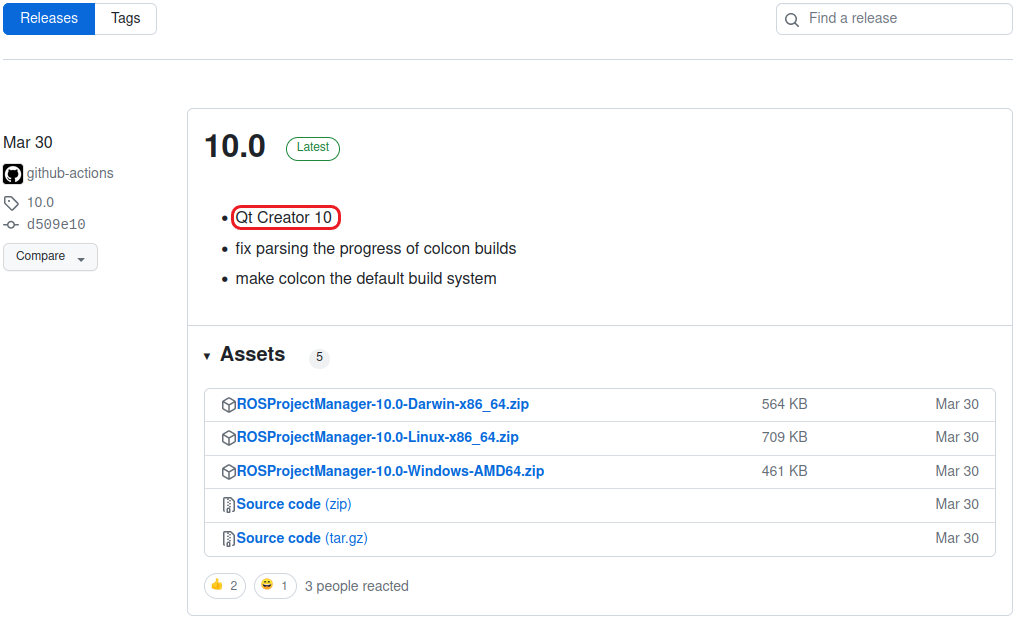Click package icon for Darwin zip
Viewport: 1017px width, 617px height.
coord(228,405)
